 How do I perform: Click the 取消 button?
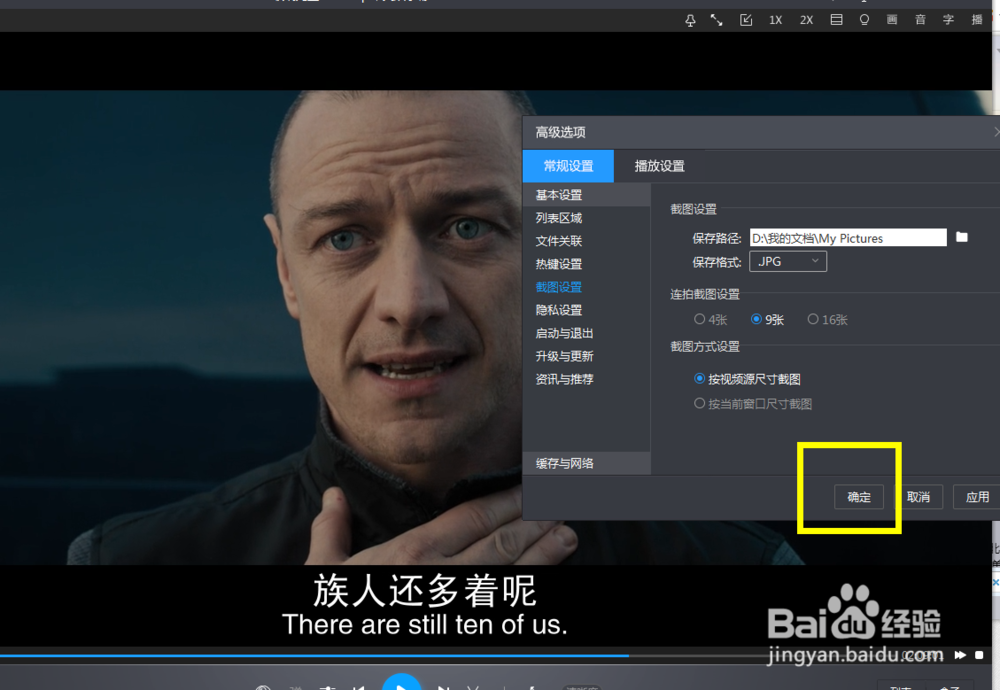pyautogui.click(x=918, y=497)
